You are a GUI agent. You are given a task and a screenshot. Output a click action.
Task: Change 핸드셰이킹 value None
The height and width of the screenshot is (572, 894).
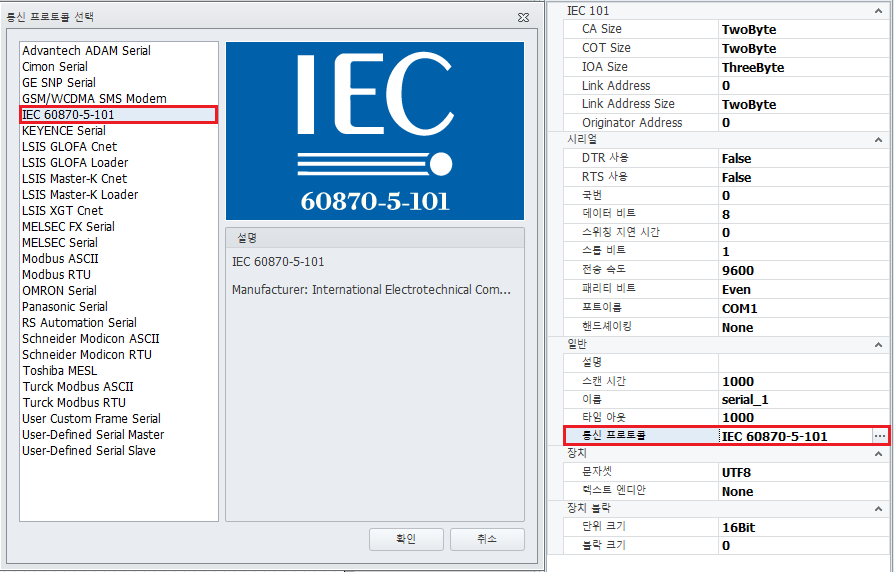click(x=803, y=327)
